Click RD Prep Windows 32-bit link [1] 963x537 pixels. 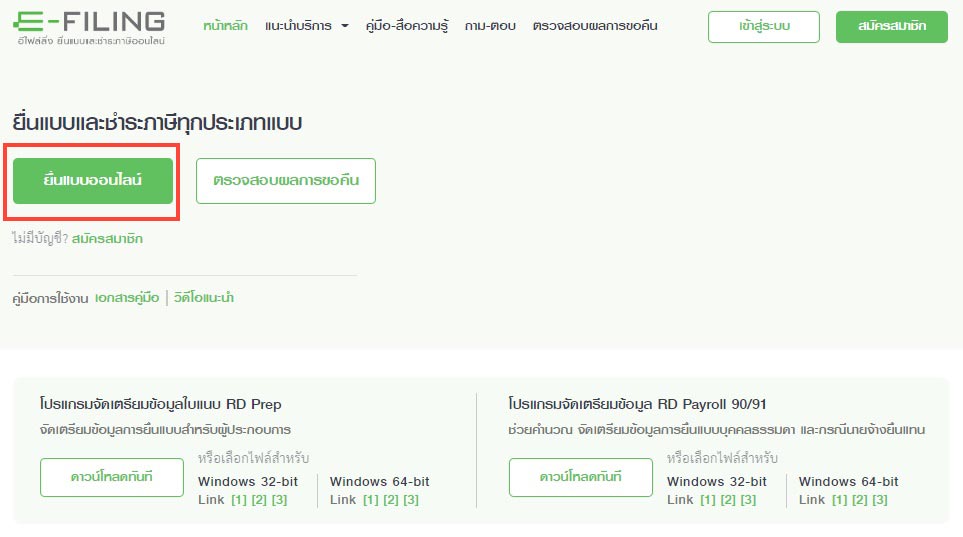pos(238,500)
